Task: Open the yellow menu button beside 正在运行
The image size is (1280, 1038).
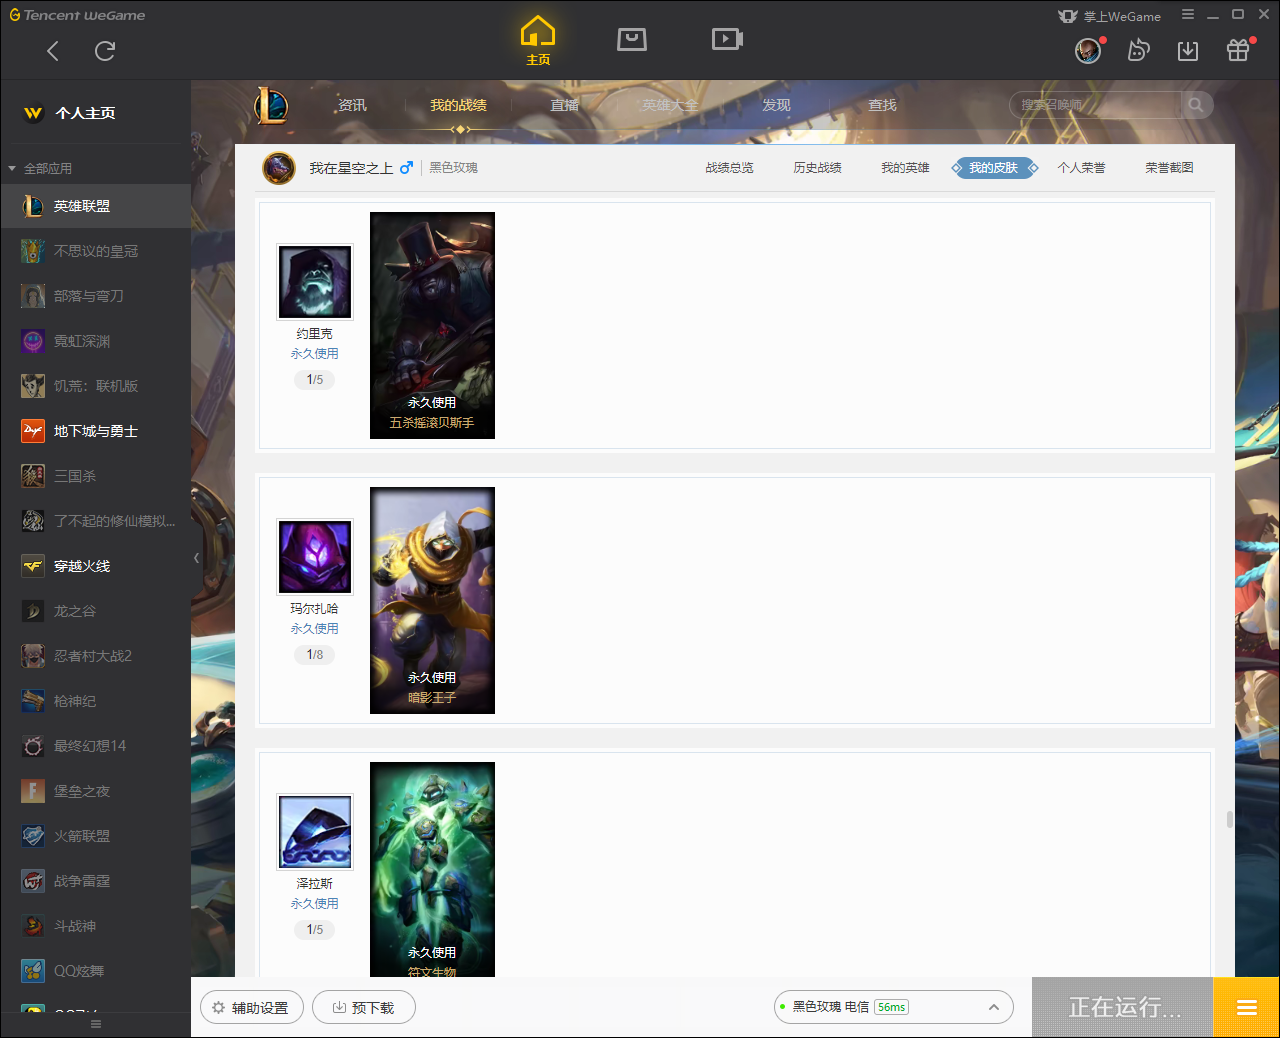Action: (x=1246, y=1007)
